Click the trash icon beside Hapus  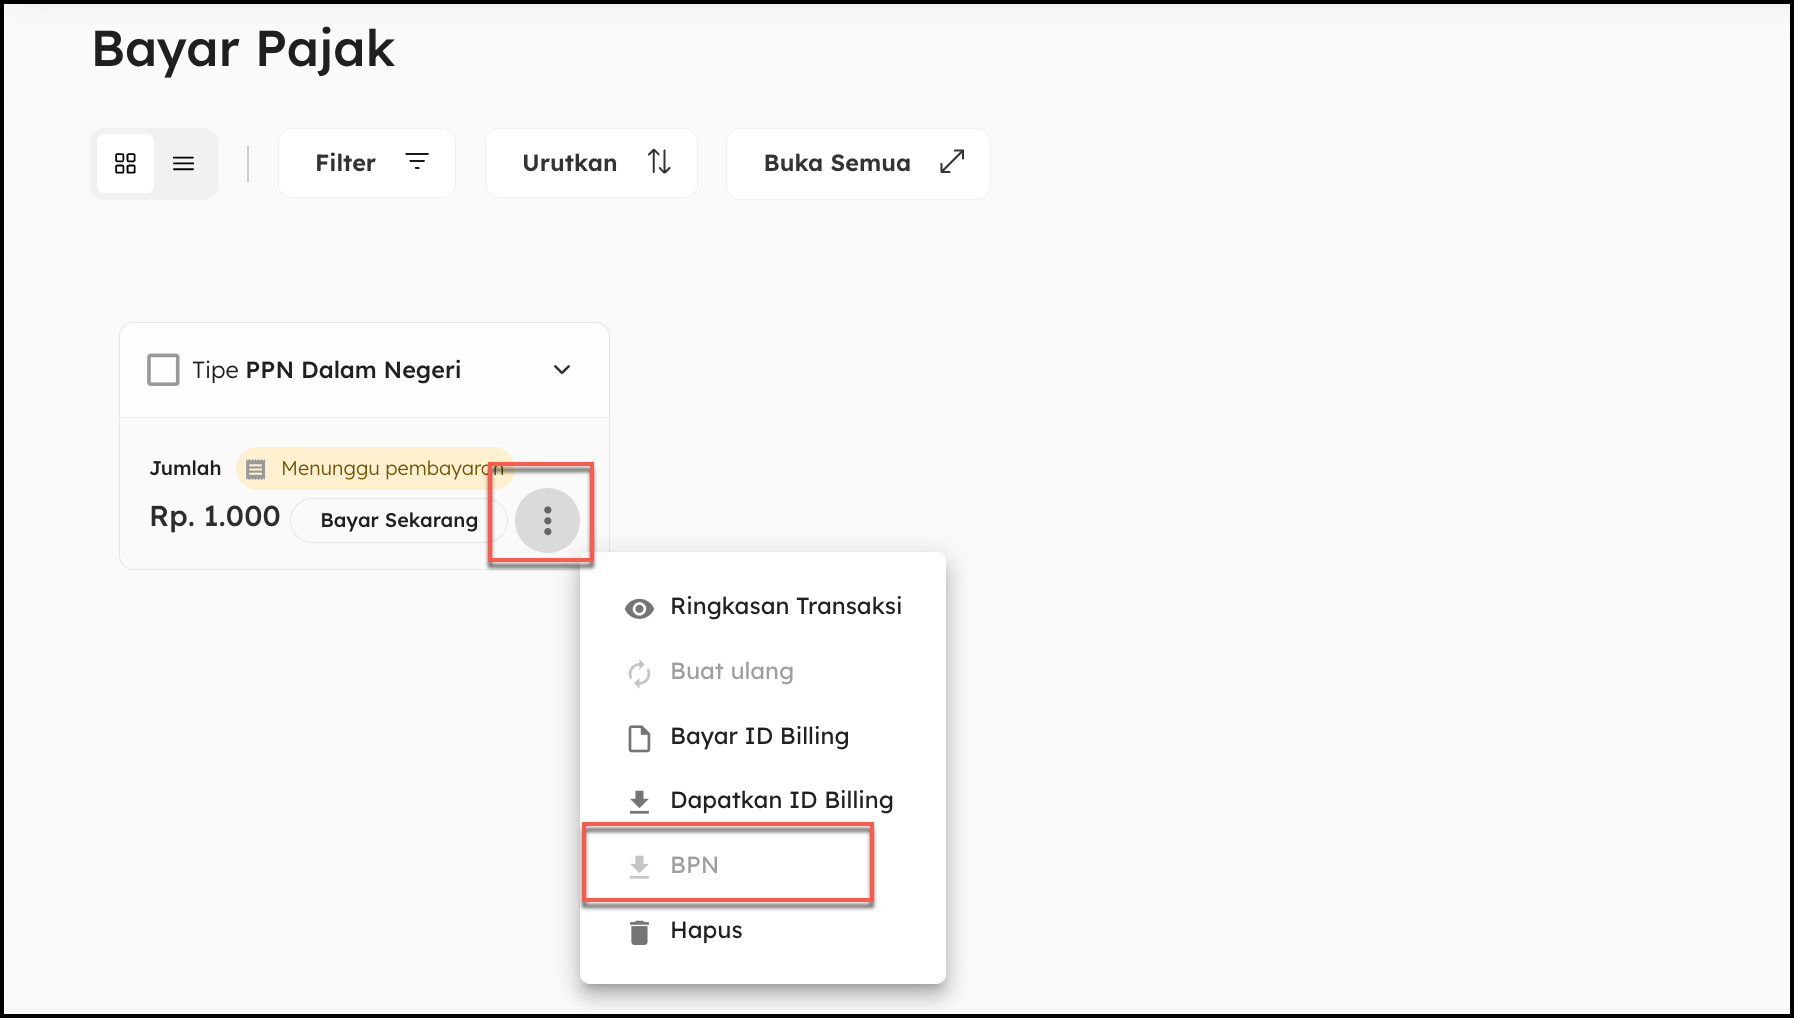(x=639, y=932)
